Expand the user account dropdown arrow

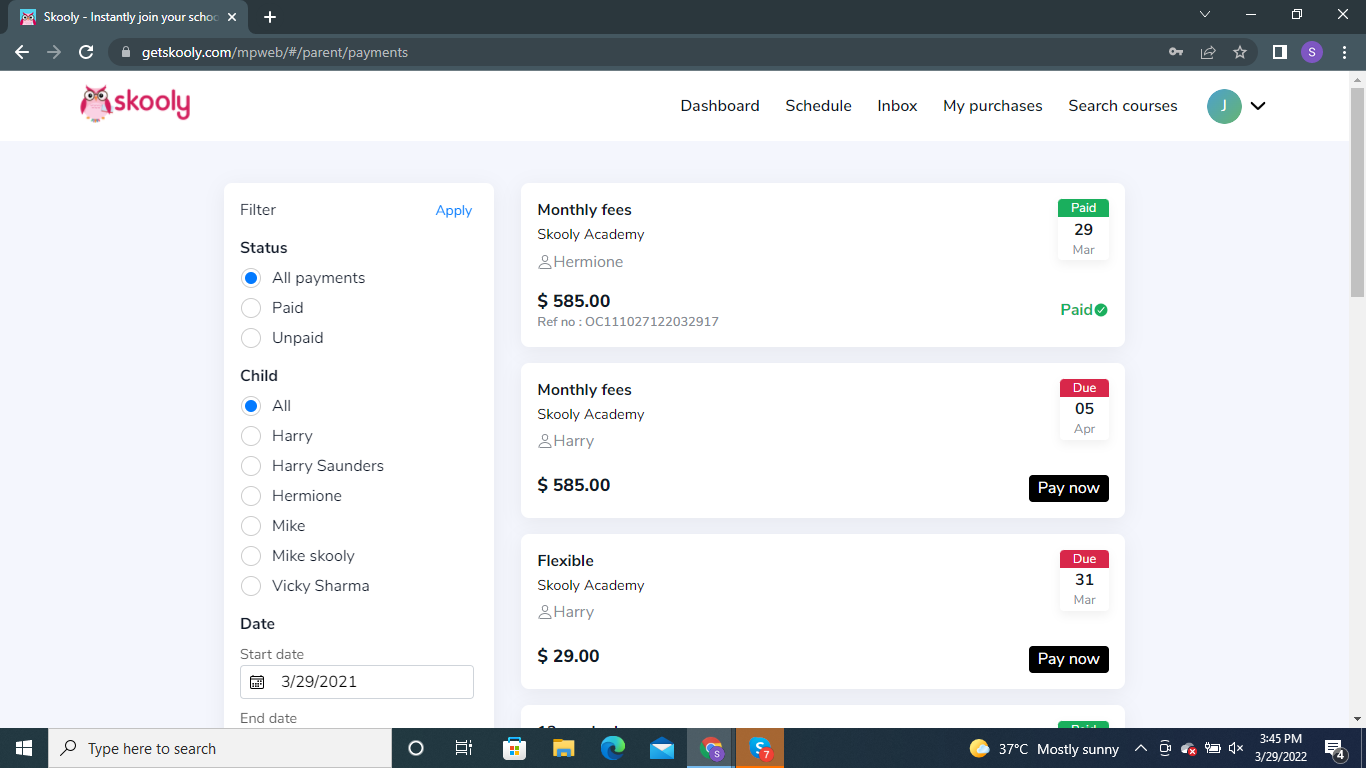(1258, 106)
